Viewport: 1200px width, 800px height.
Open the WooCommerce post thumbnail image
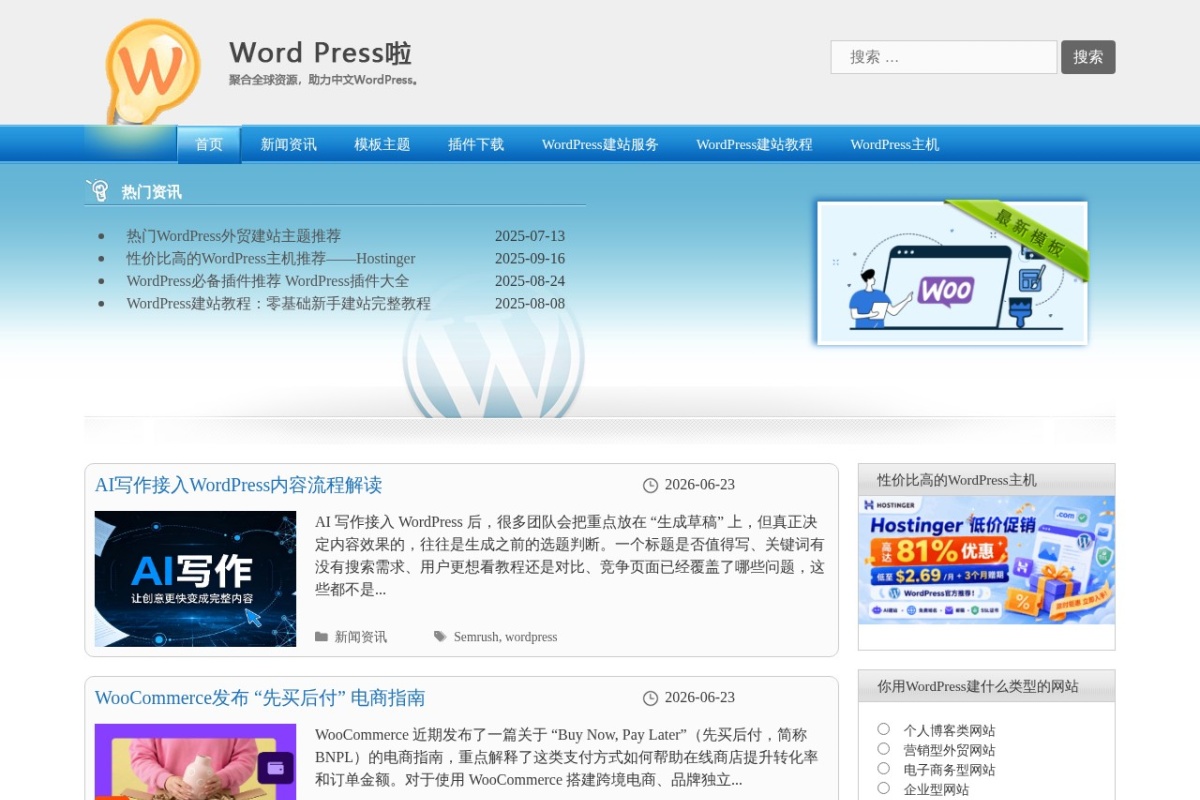tap(196, 762)
